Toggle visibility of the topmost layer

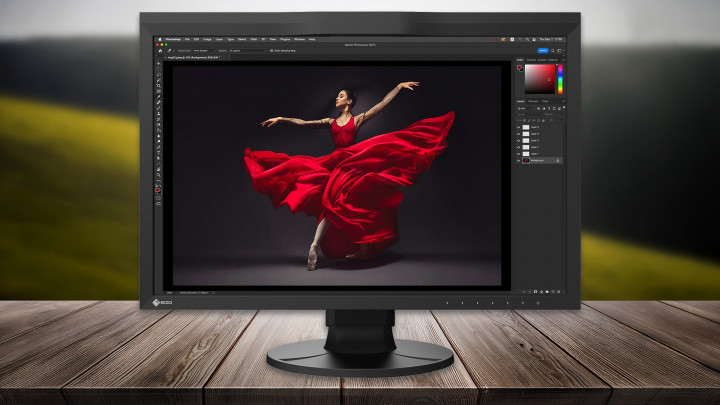518,127
